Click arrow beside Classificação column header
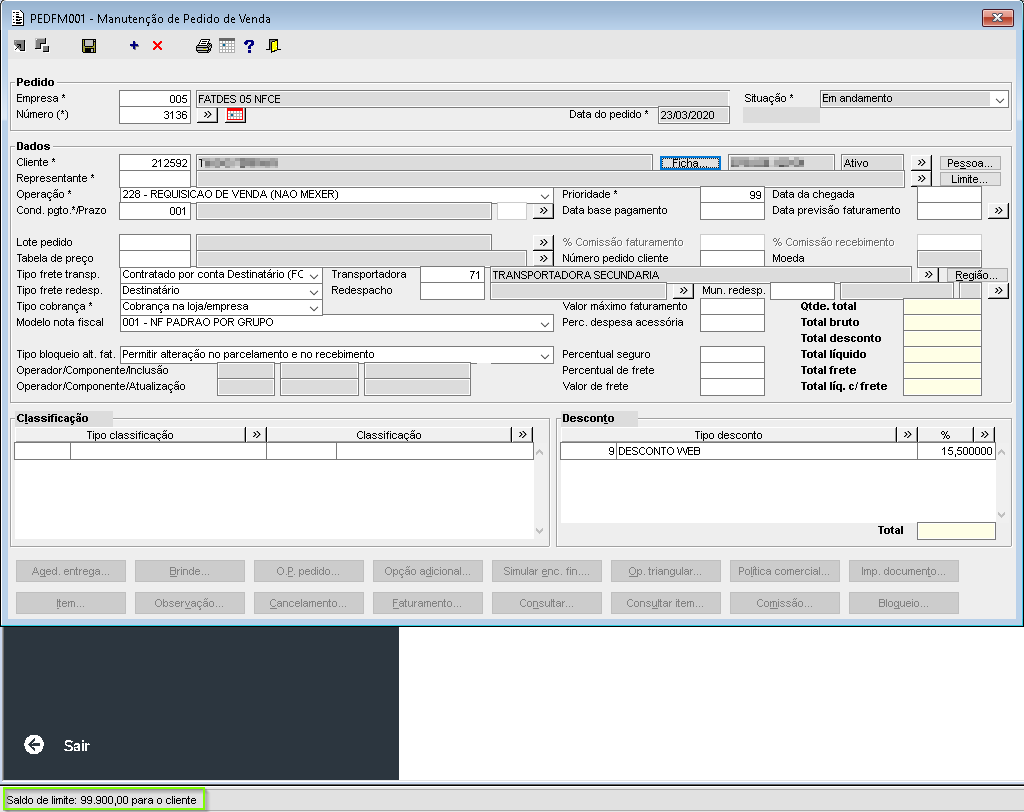Image resolution: width=1024 pixels, height=812 pixels. (522, 434)
